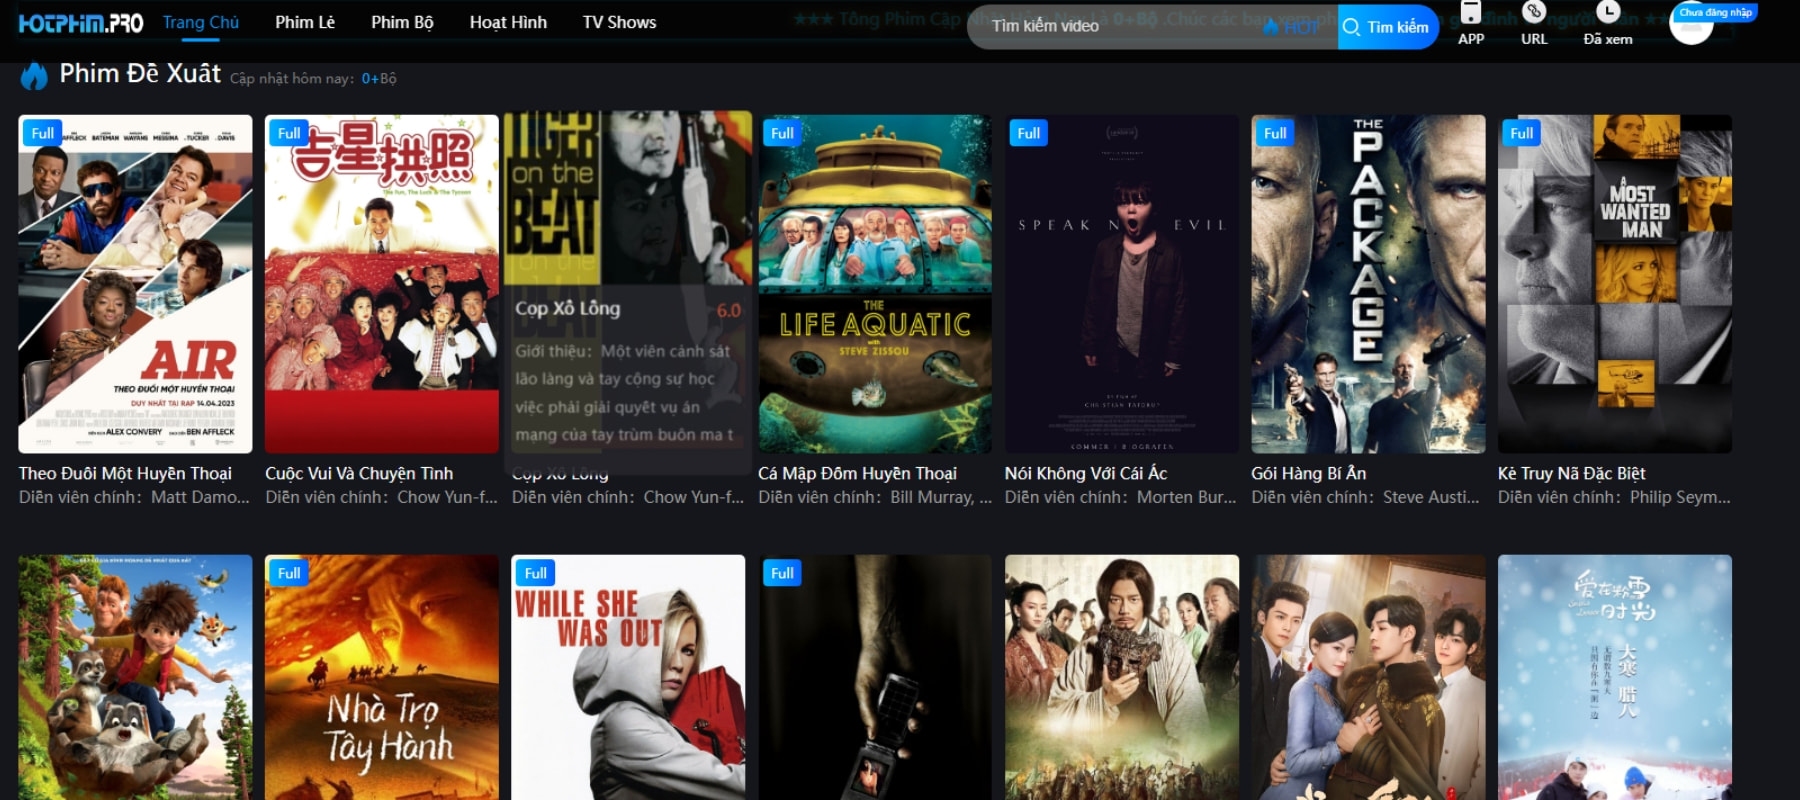Open the dark flip-phone movie poster
The width and height of the screenshot is (1800, 800).
click(x=875, y=677)
